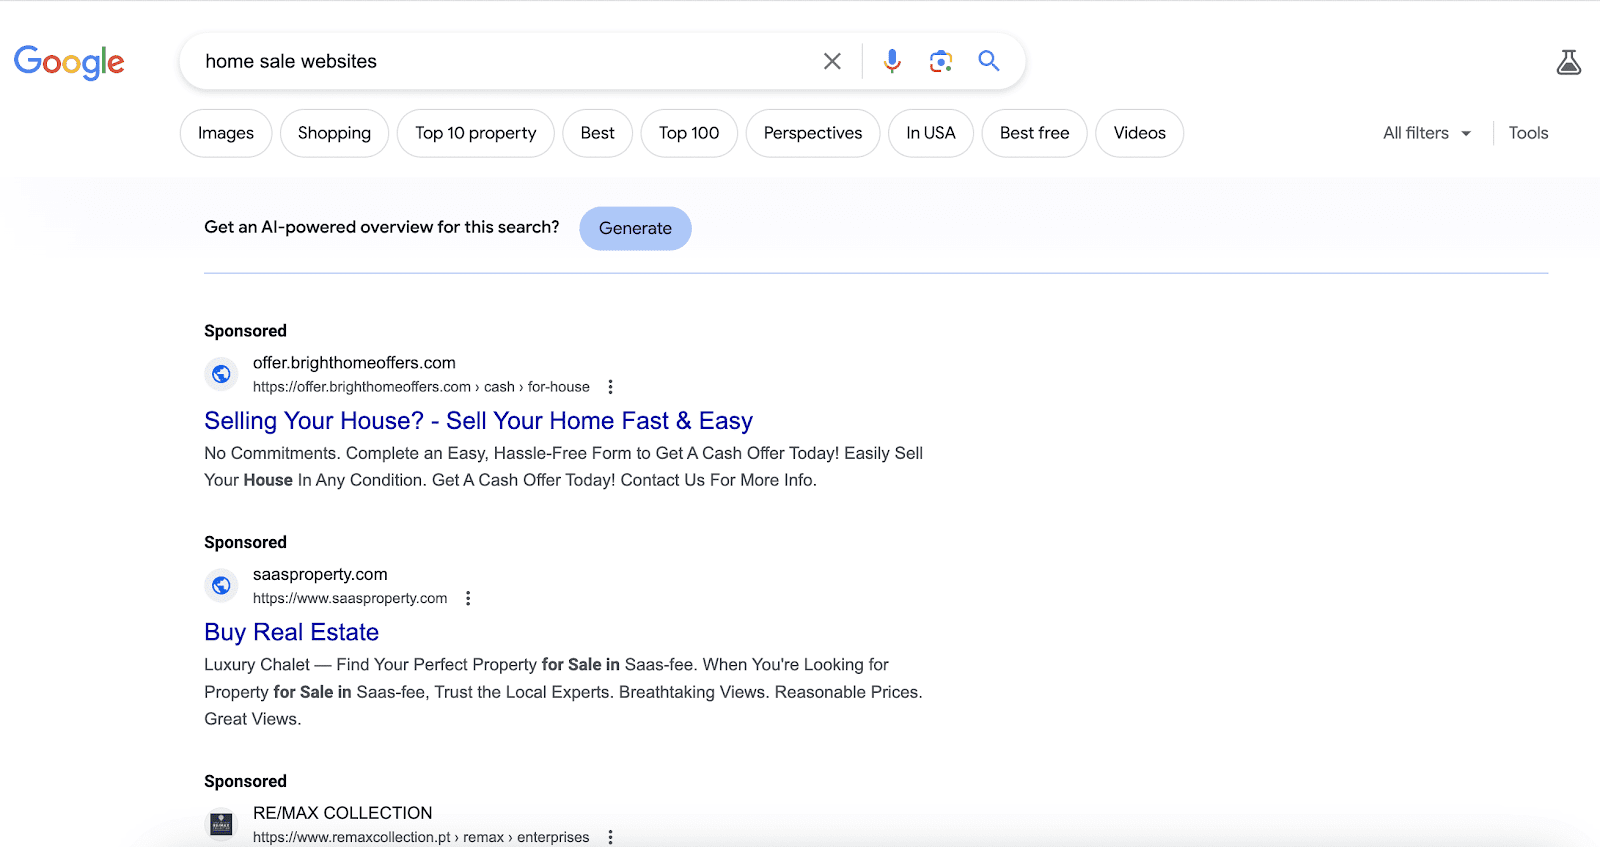
Task: Click the saasproperty.com site name
Action: tap(320, 574)
